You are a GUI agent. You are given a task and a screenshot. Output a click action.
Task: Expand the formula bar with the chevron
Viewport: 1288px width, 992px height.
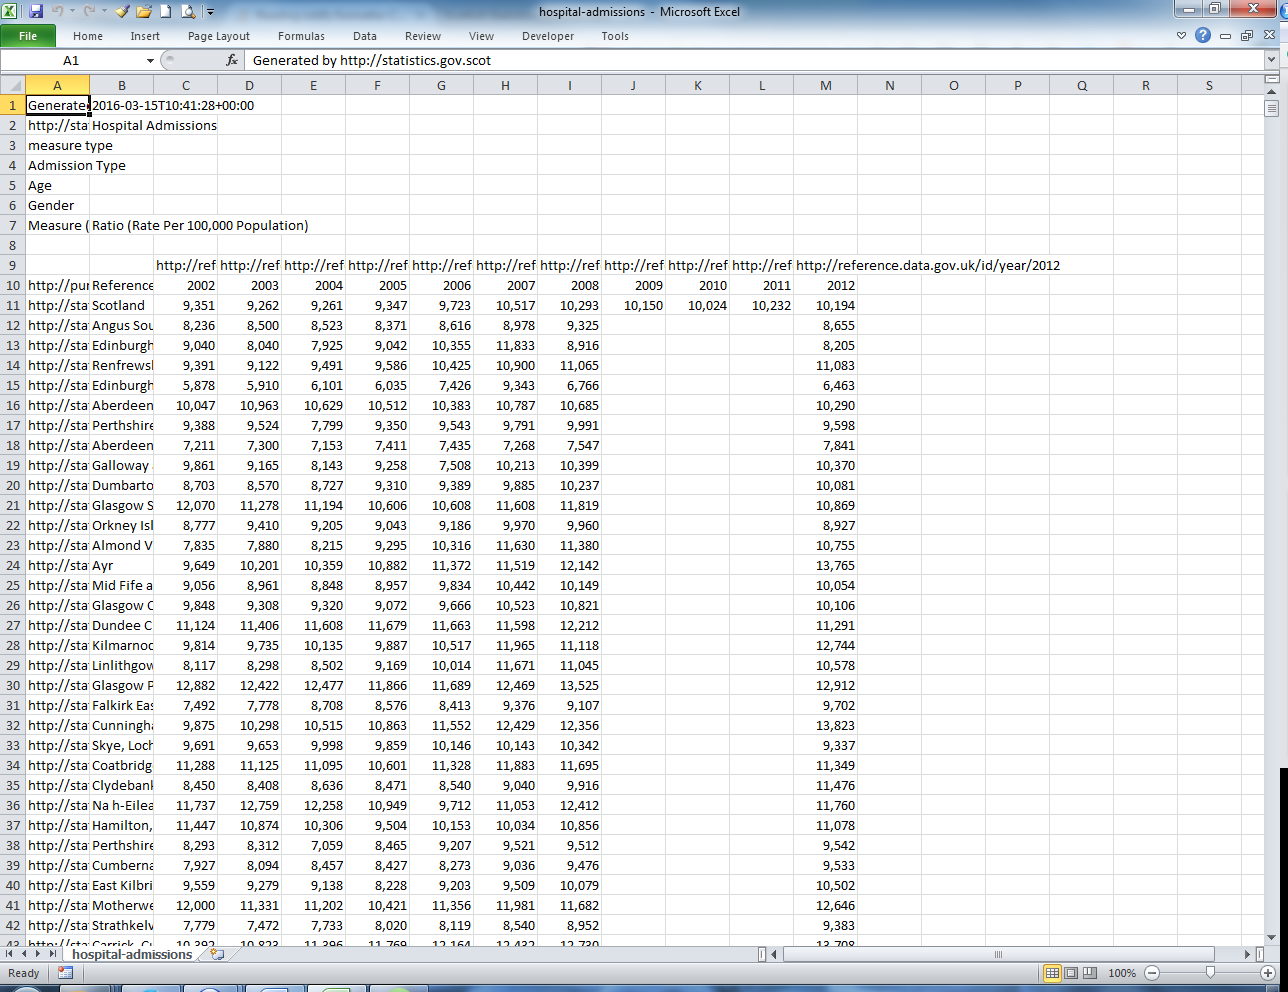(x=1271, y=60)
